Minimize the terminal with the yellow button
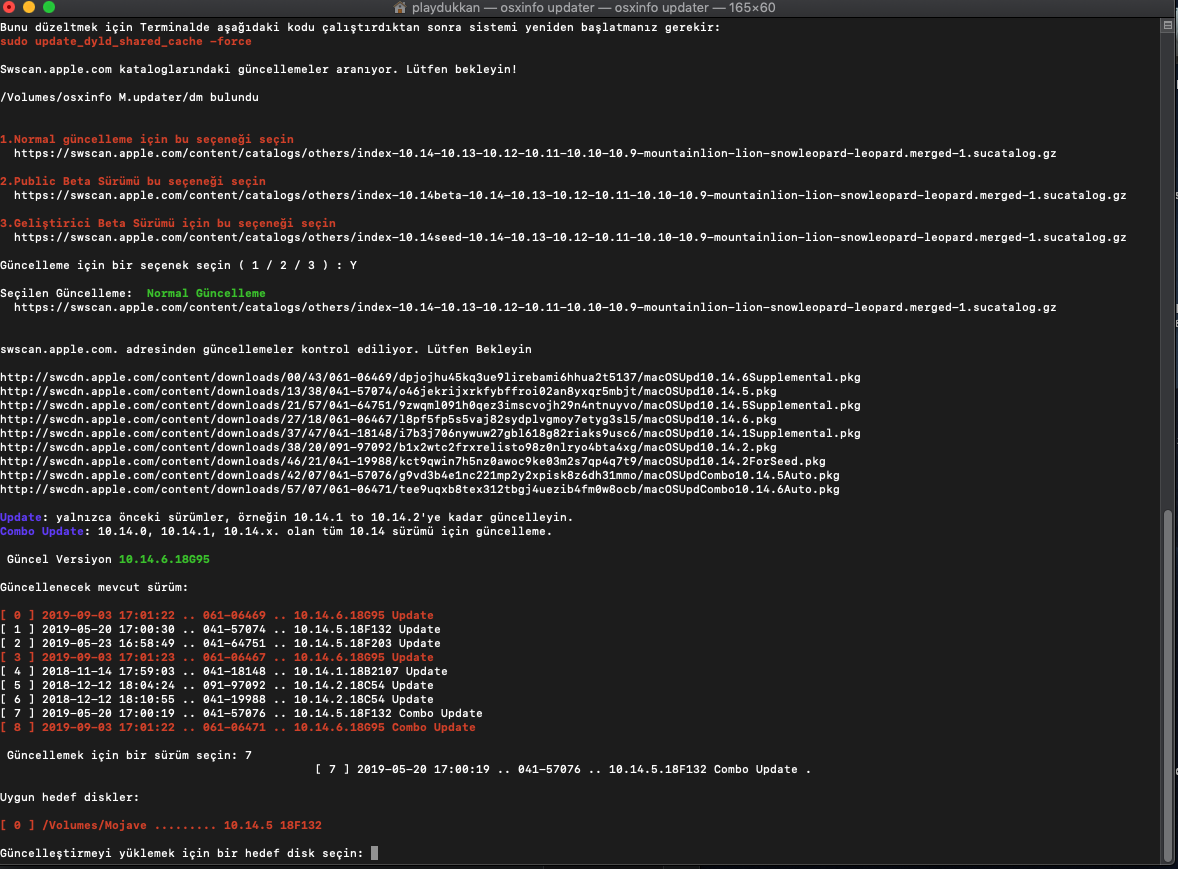1178x869 pixels. pyautogui.click(x=31, y=8)
